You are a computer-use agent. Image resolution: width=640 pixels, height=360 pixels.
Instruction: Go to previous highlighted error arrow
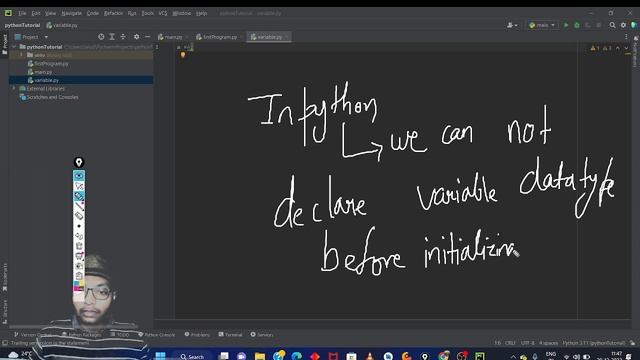click(618, 48)
